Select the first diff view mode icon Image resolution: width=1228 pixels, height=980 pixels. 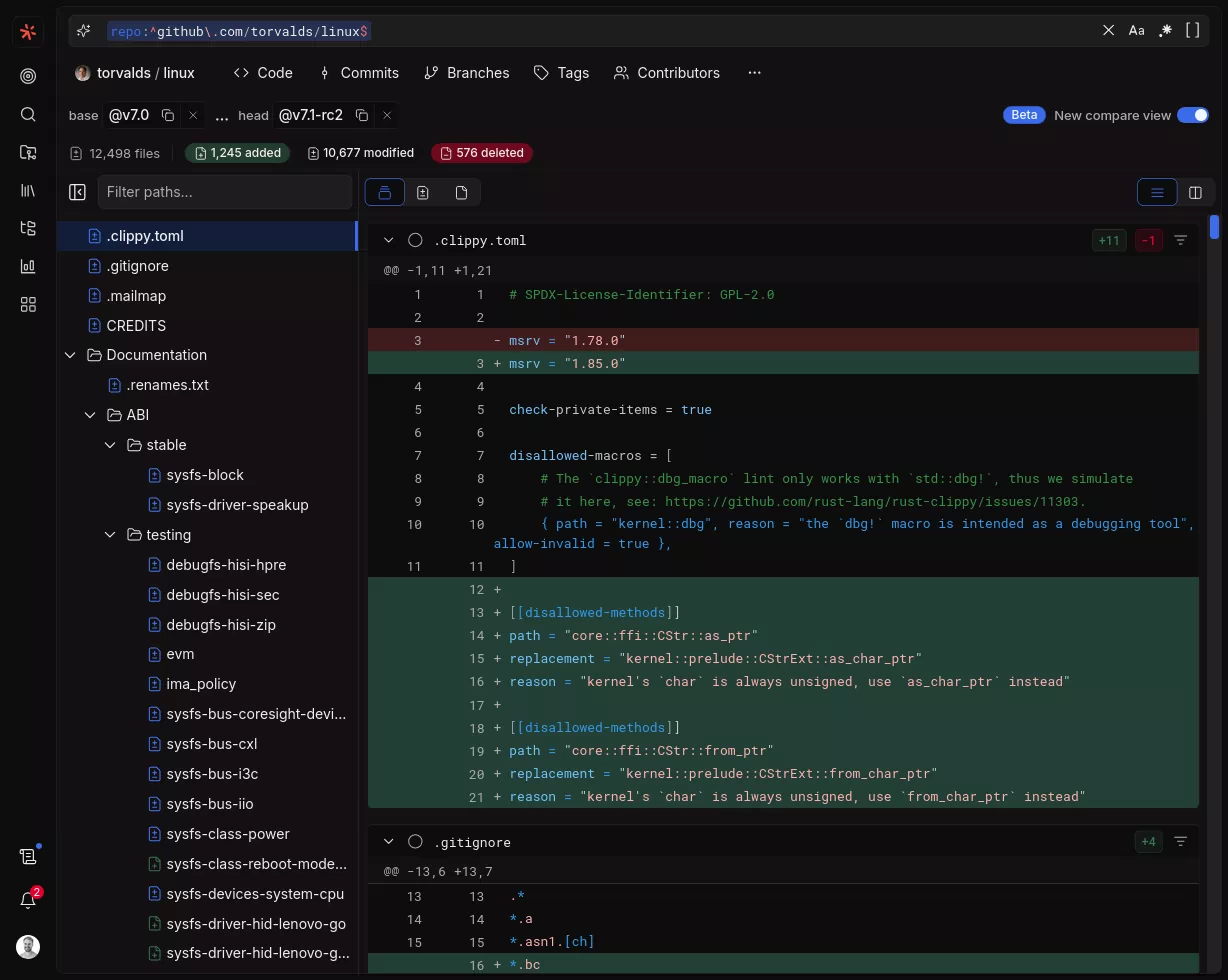tap(385, 192)
